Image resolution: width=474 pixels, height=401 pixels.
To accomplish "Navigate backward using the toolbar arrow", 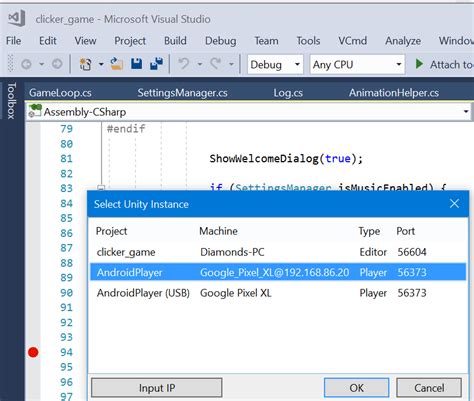I will pos(26,64).
